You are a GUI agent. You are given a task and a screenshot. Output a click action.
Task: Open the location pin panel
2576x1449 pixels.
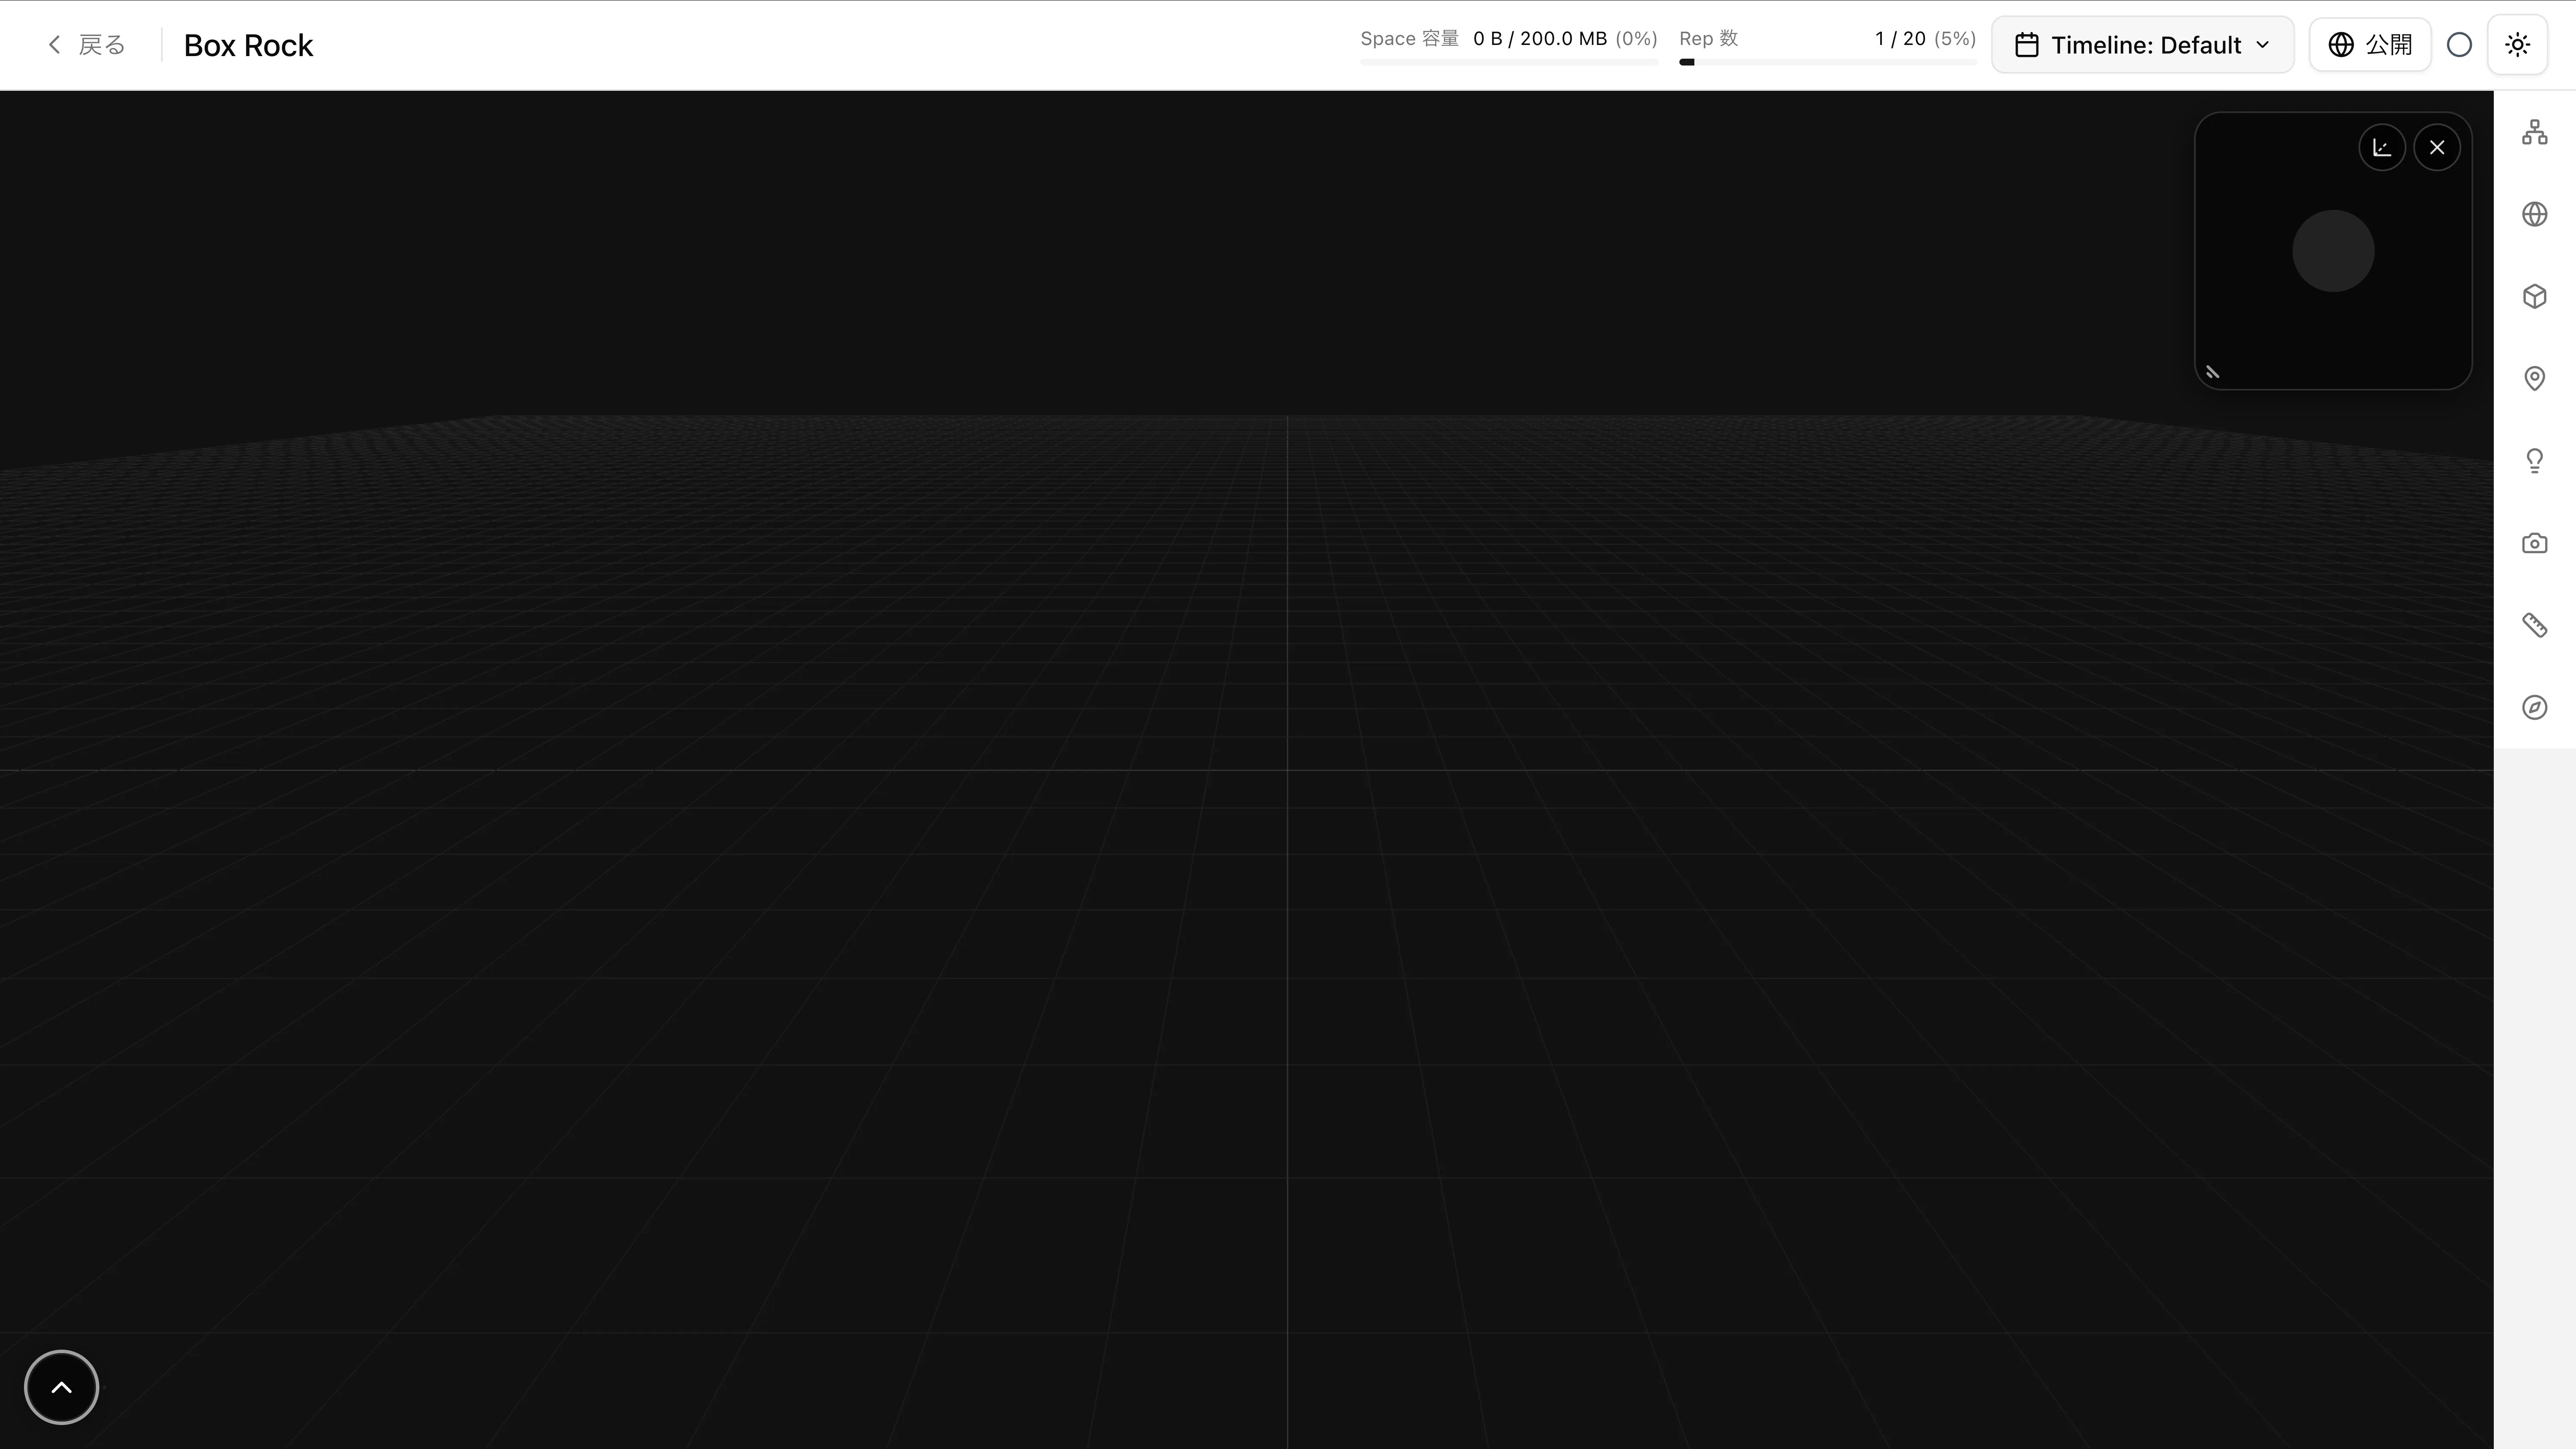point(2534,378)
